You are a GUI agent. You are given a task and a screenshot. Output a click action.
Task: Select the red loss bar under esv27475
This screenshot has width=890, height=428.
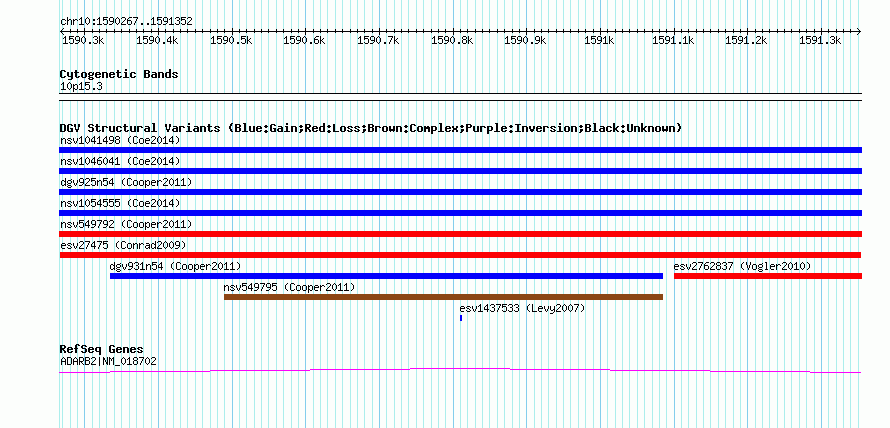[461, 255]
